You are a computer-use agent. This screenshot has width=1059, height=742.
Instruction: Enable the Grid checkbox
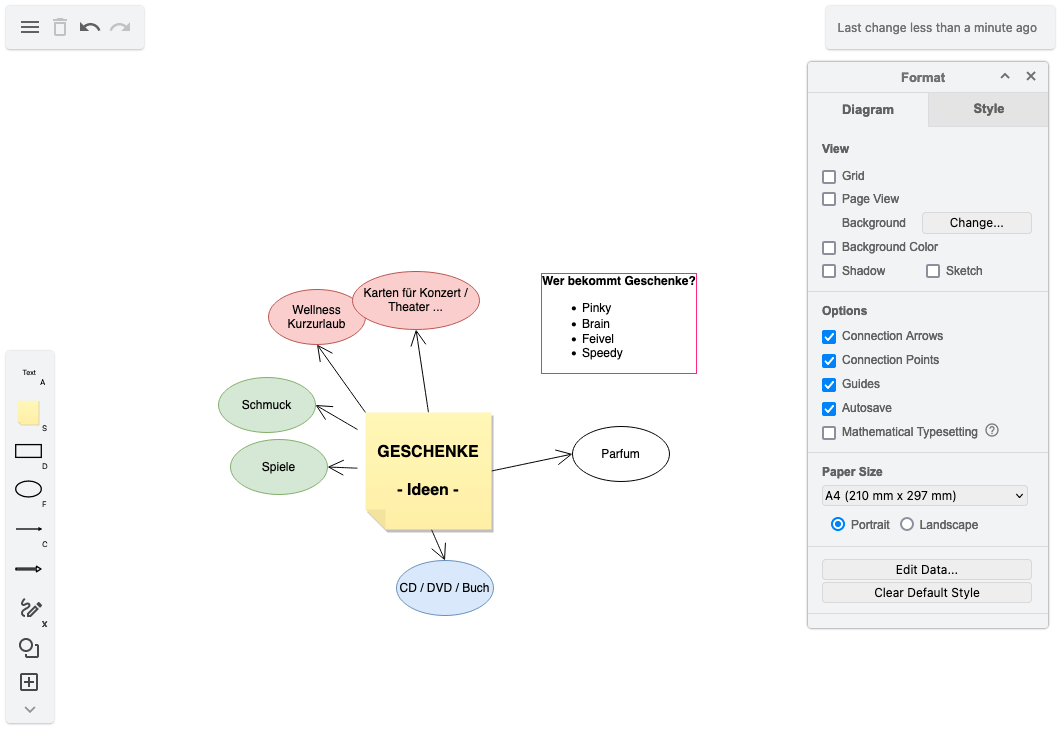[829, 175]
